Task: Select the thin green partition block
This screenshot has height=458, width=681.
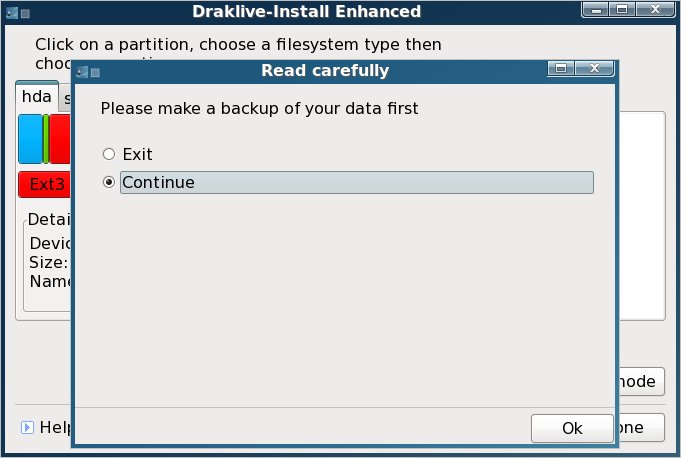Action: 46,138
